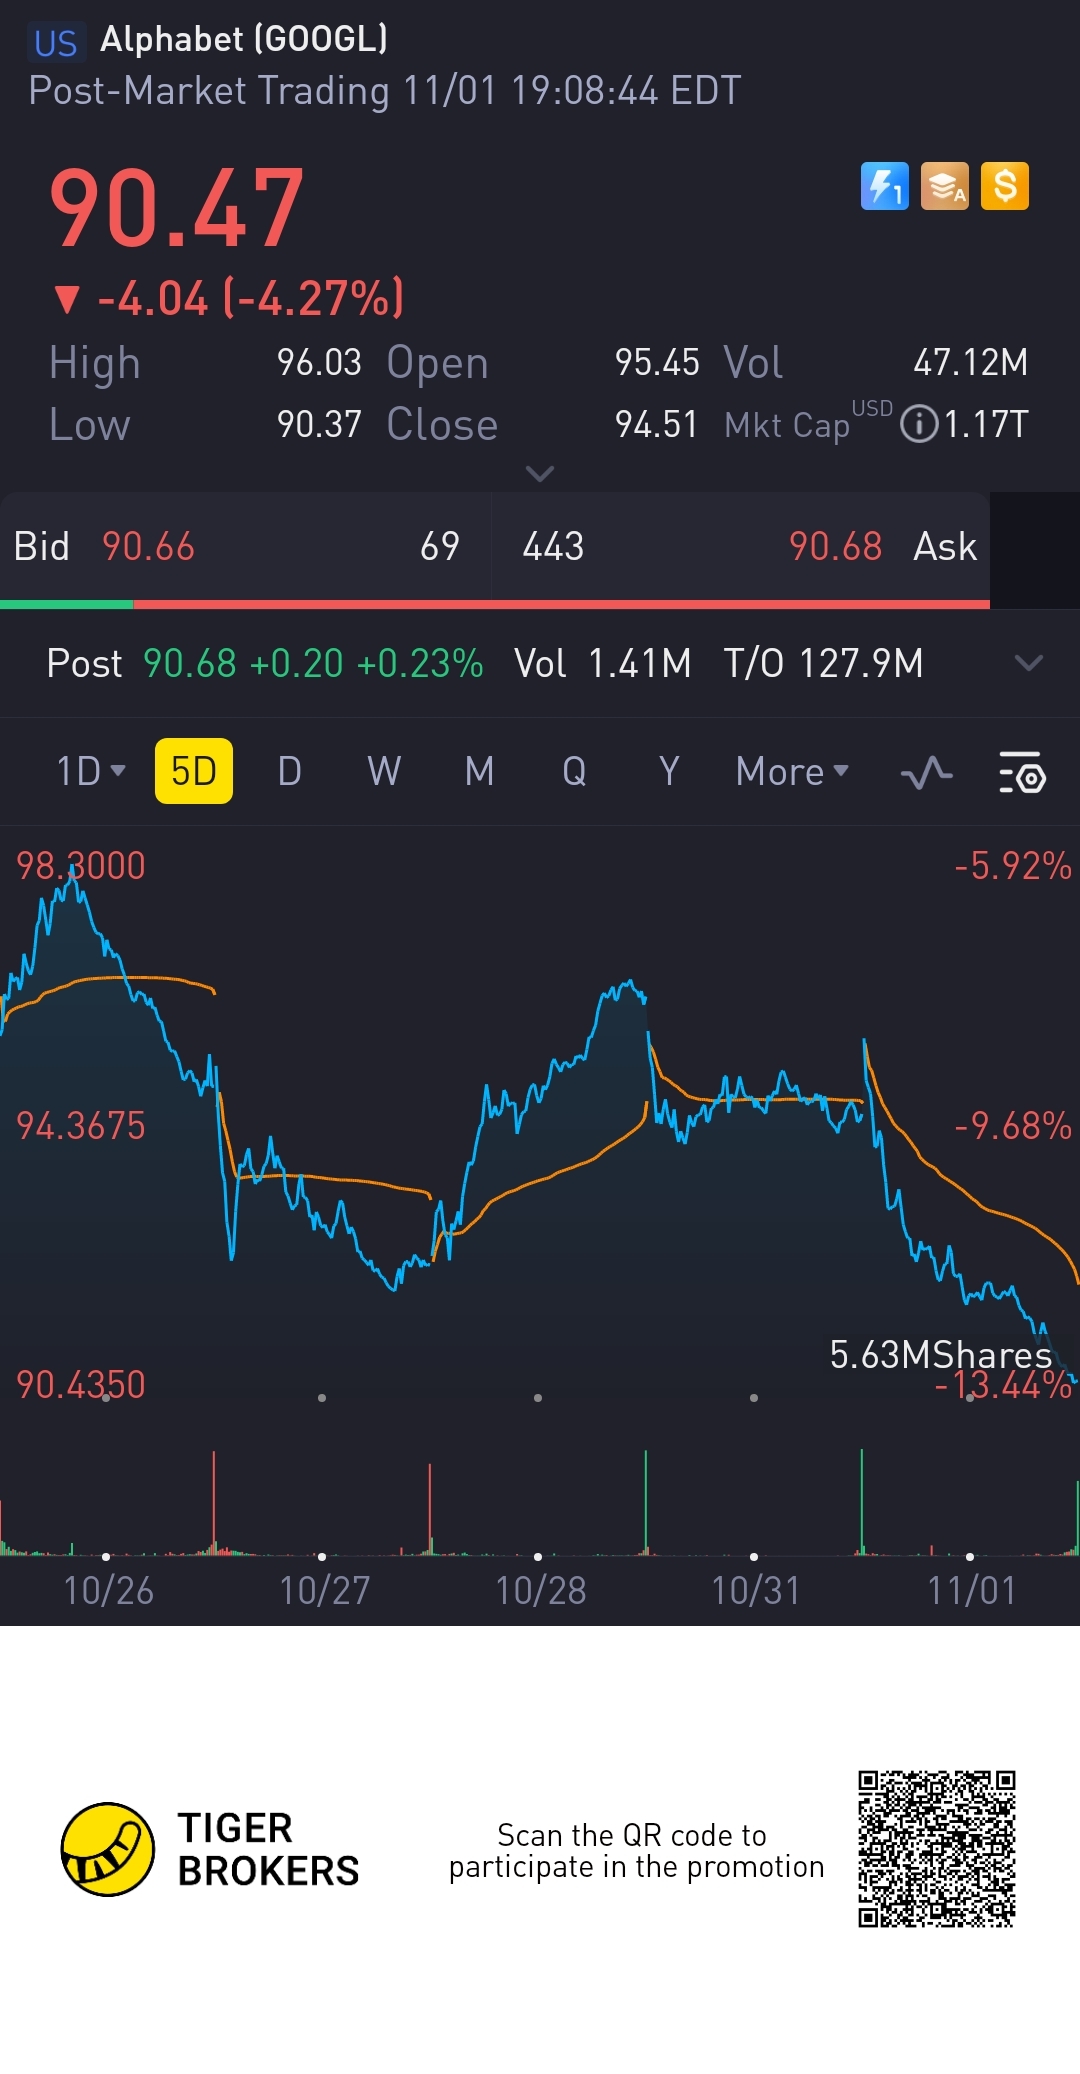Tap the 94.3675 price axis label
Screen dimensions: 1080x2074
point(81,1126)
